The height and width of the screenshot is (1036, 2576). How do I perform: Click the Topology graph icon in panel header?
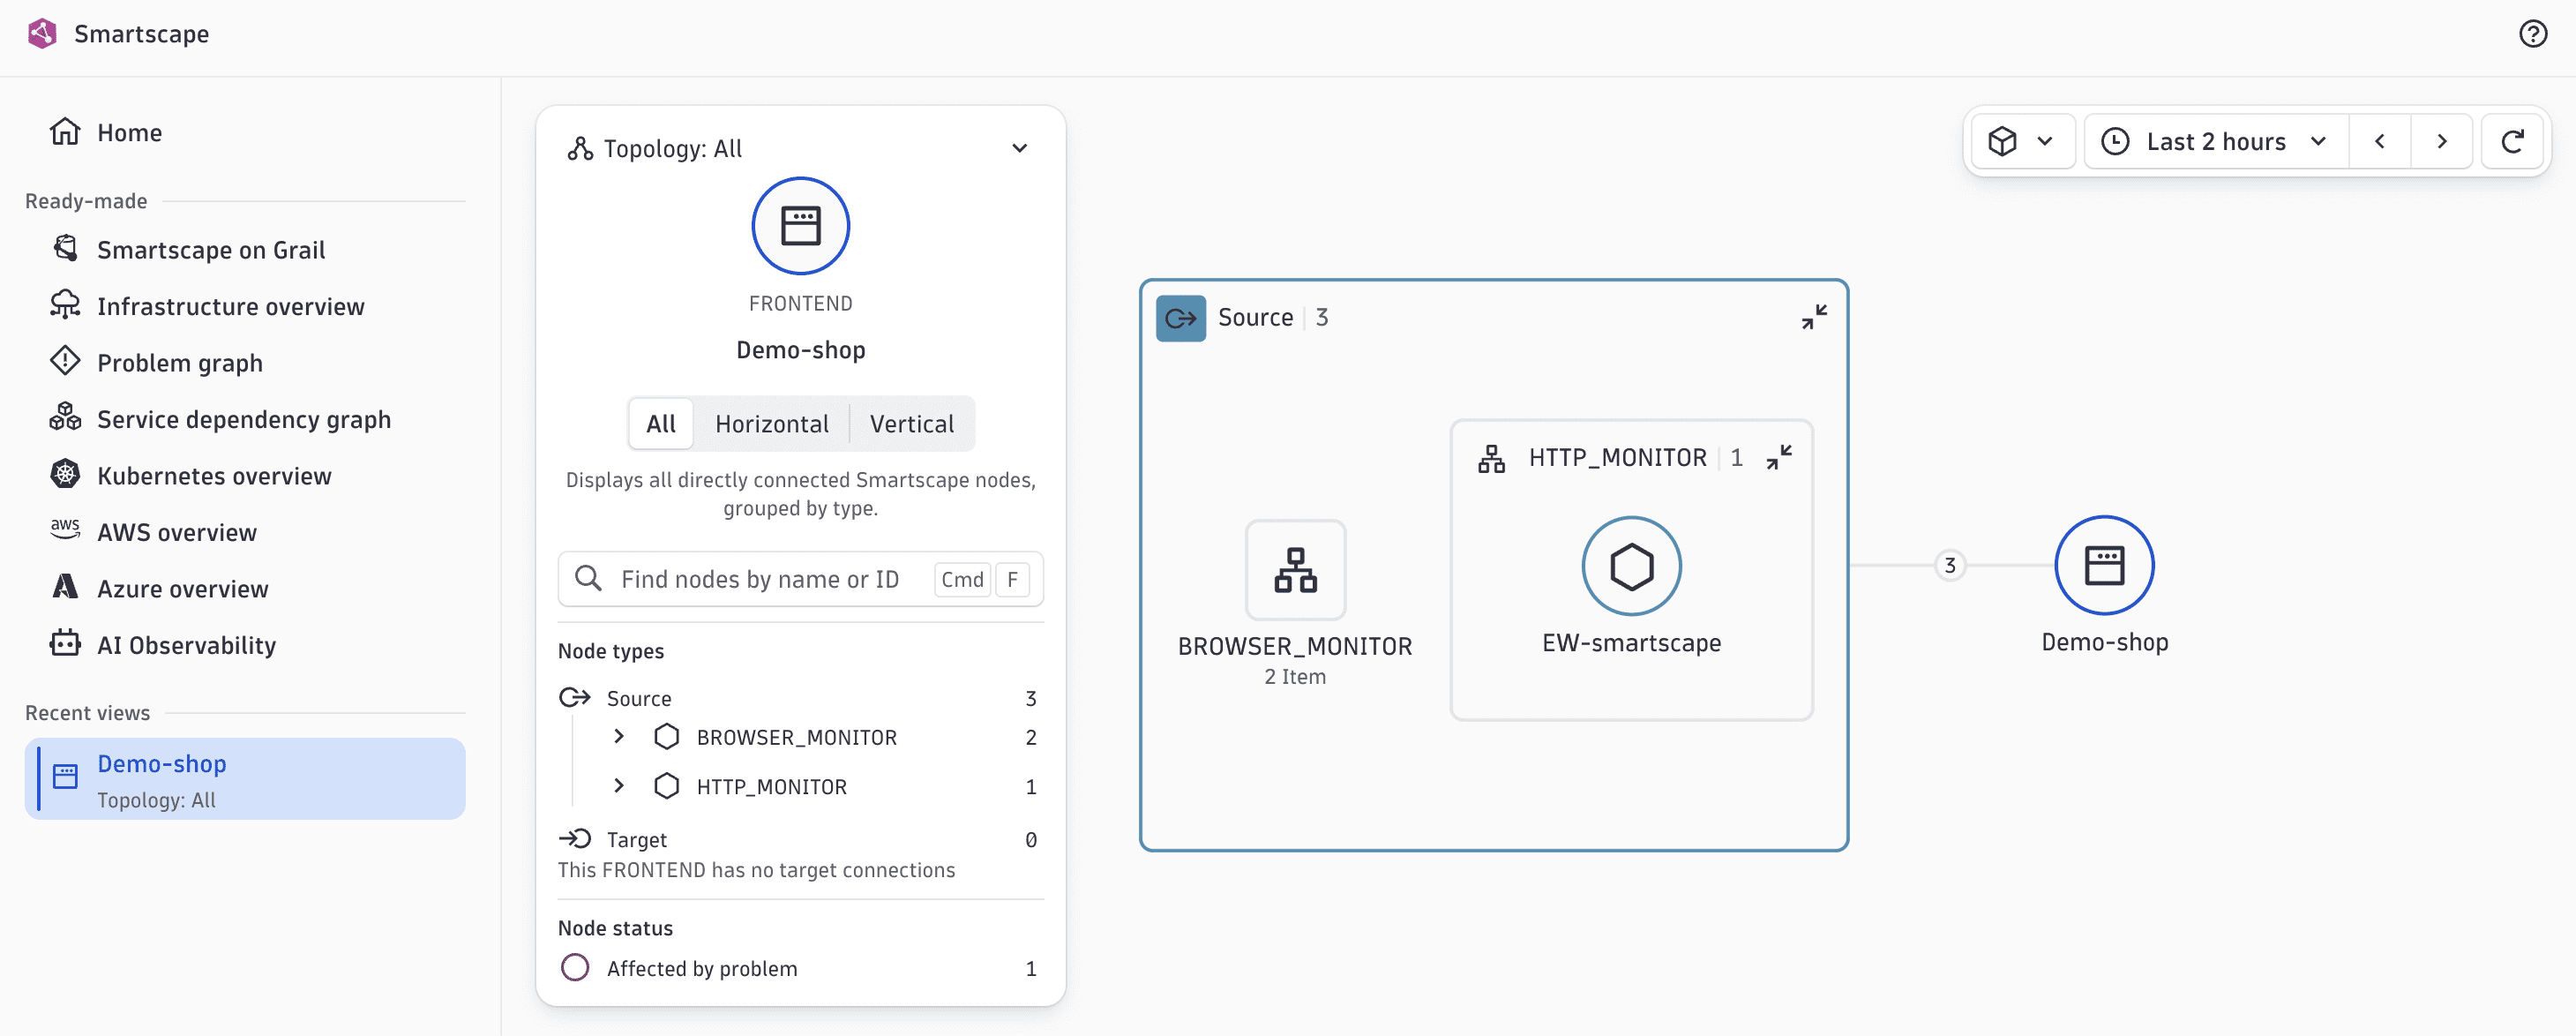point(580,148)
